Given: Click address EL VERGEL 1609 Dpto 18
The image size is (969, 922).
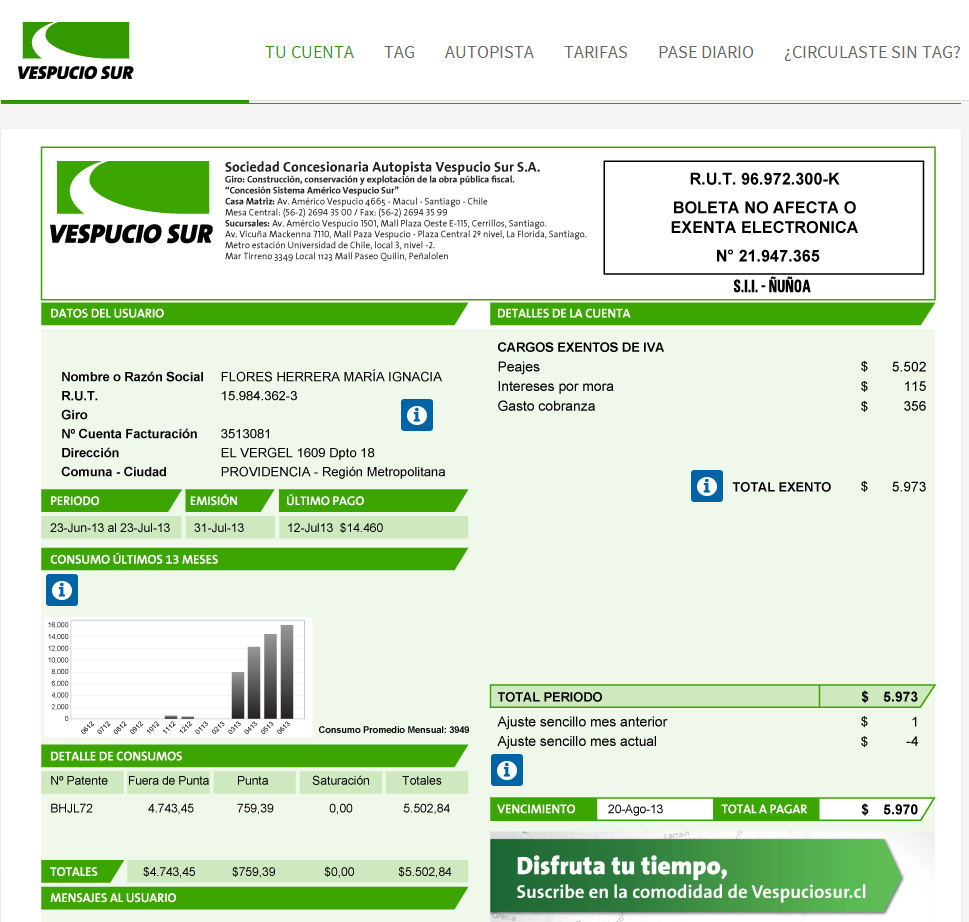Looking at the screenshot, I should coord(297,453).
